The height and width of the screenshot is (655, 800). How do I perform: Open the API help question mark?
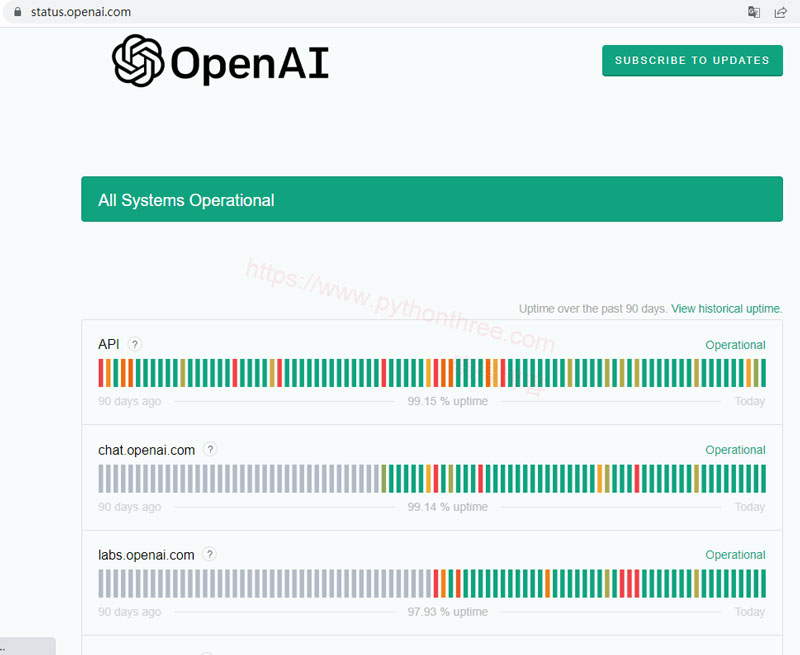point(135,344)
